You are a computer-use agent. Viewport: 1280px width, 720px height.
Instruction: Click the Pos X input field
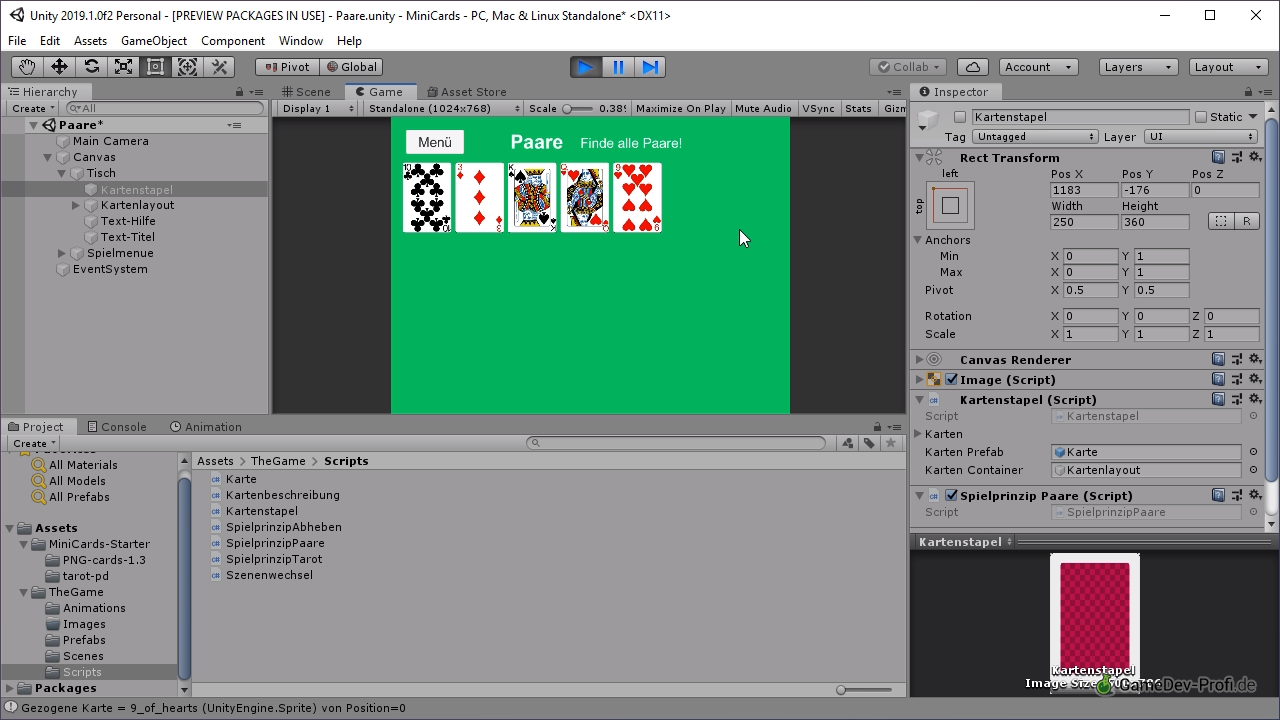click(1084, 190)
